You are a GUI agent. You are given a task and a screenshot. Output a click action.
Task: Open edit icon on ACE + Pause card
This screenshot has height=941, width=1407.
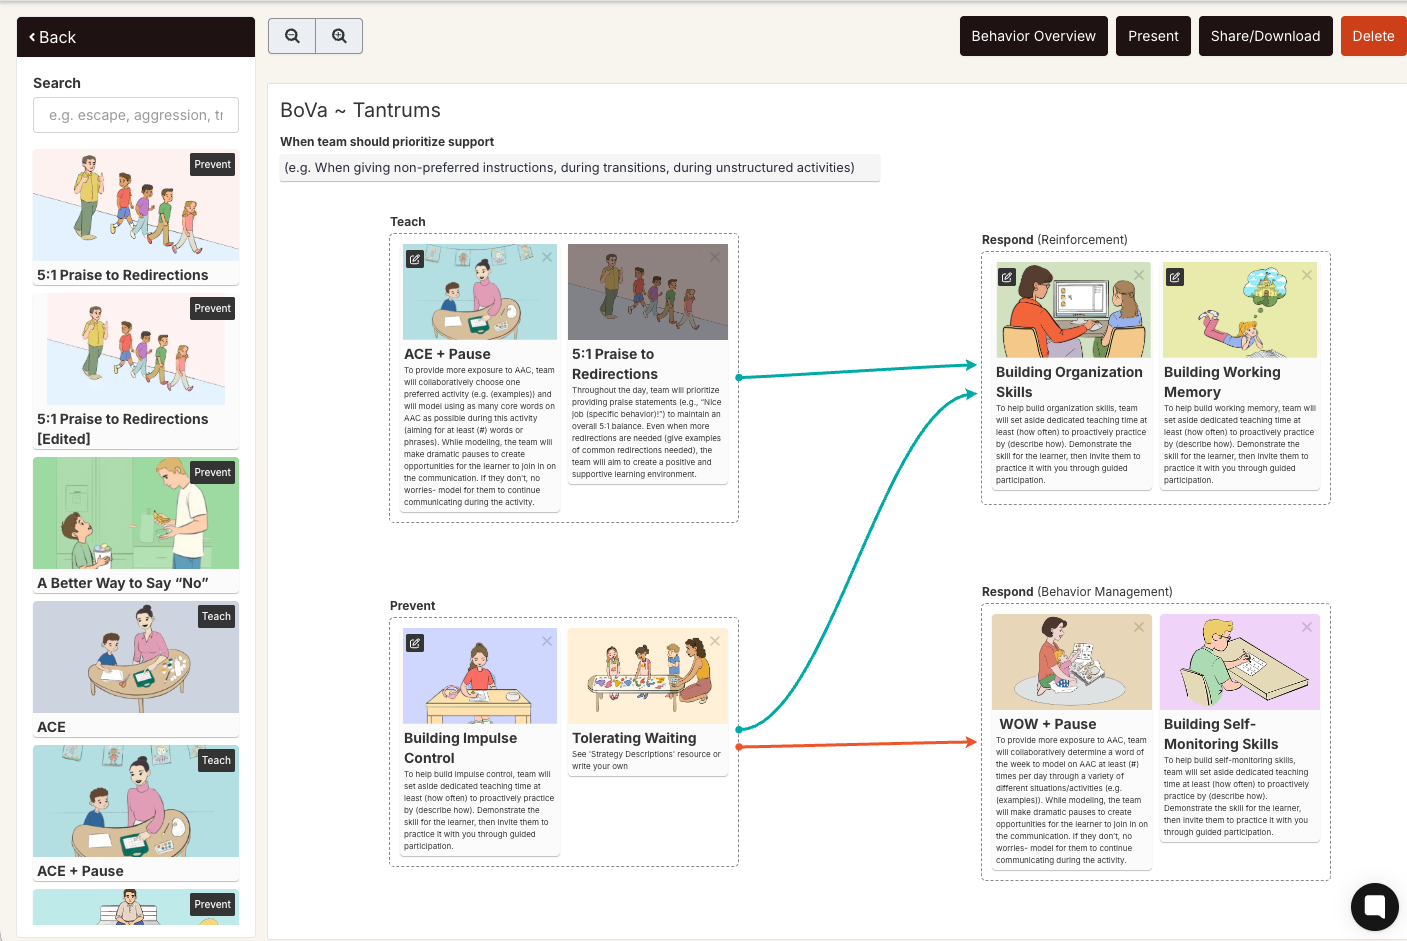[x=415, y=259]
